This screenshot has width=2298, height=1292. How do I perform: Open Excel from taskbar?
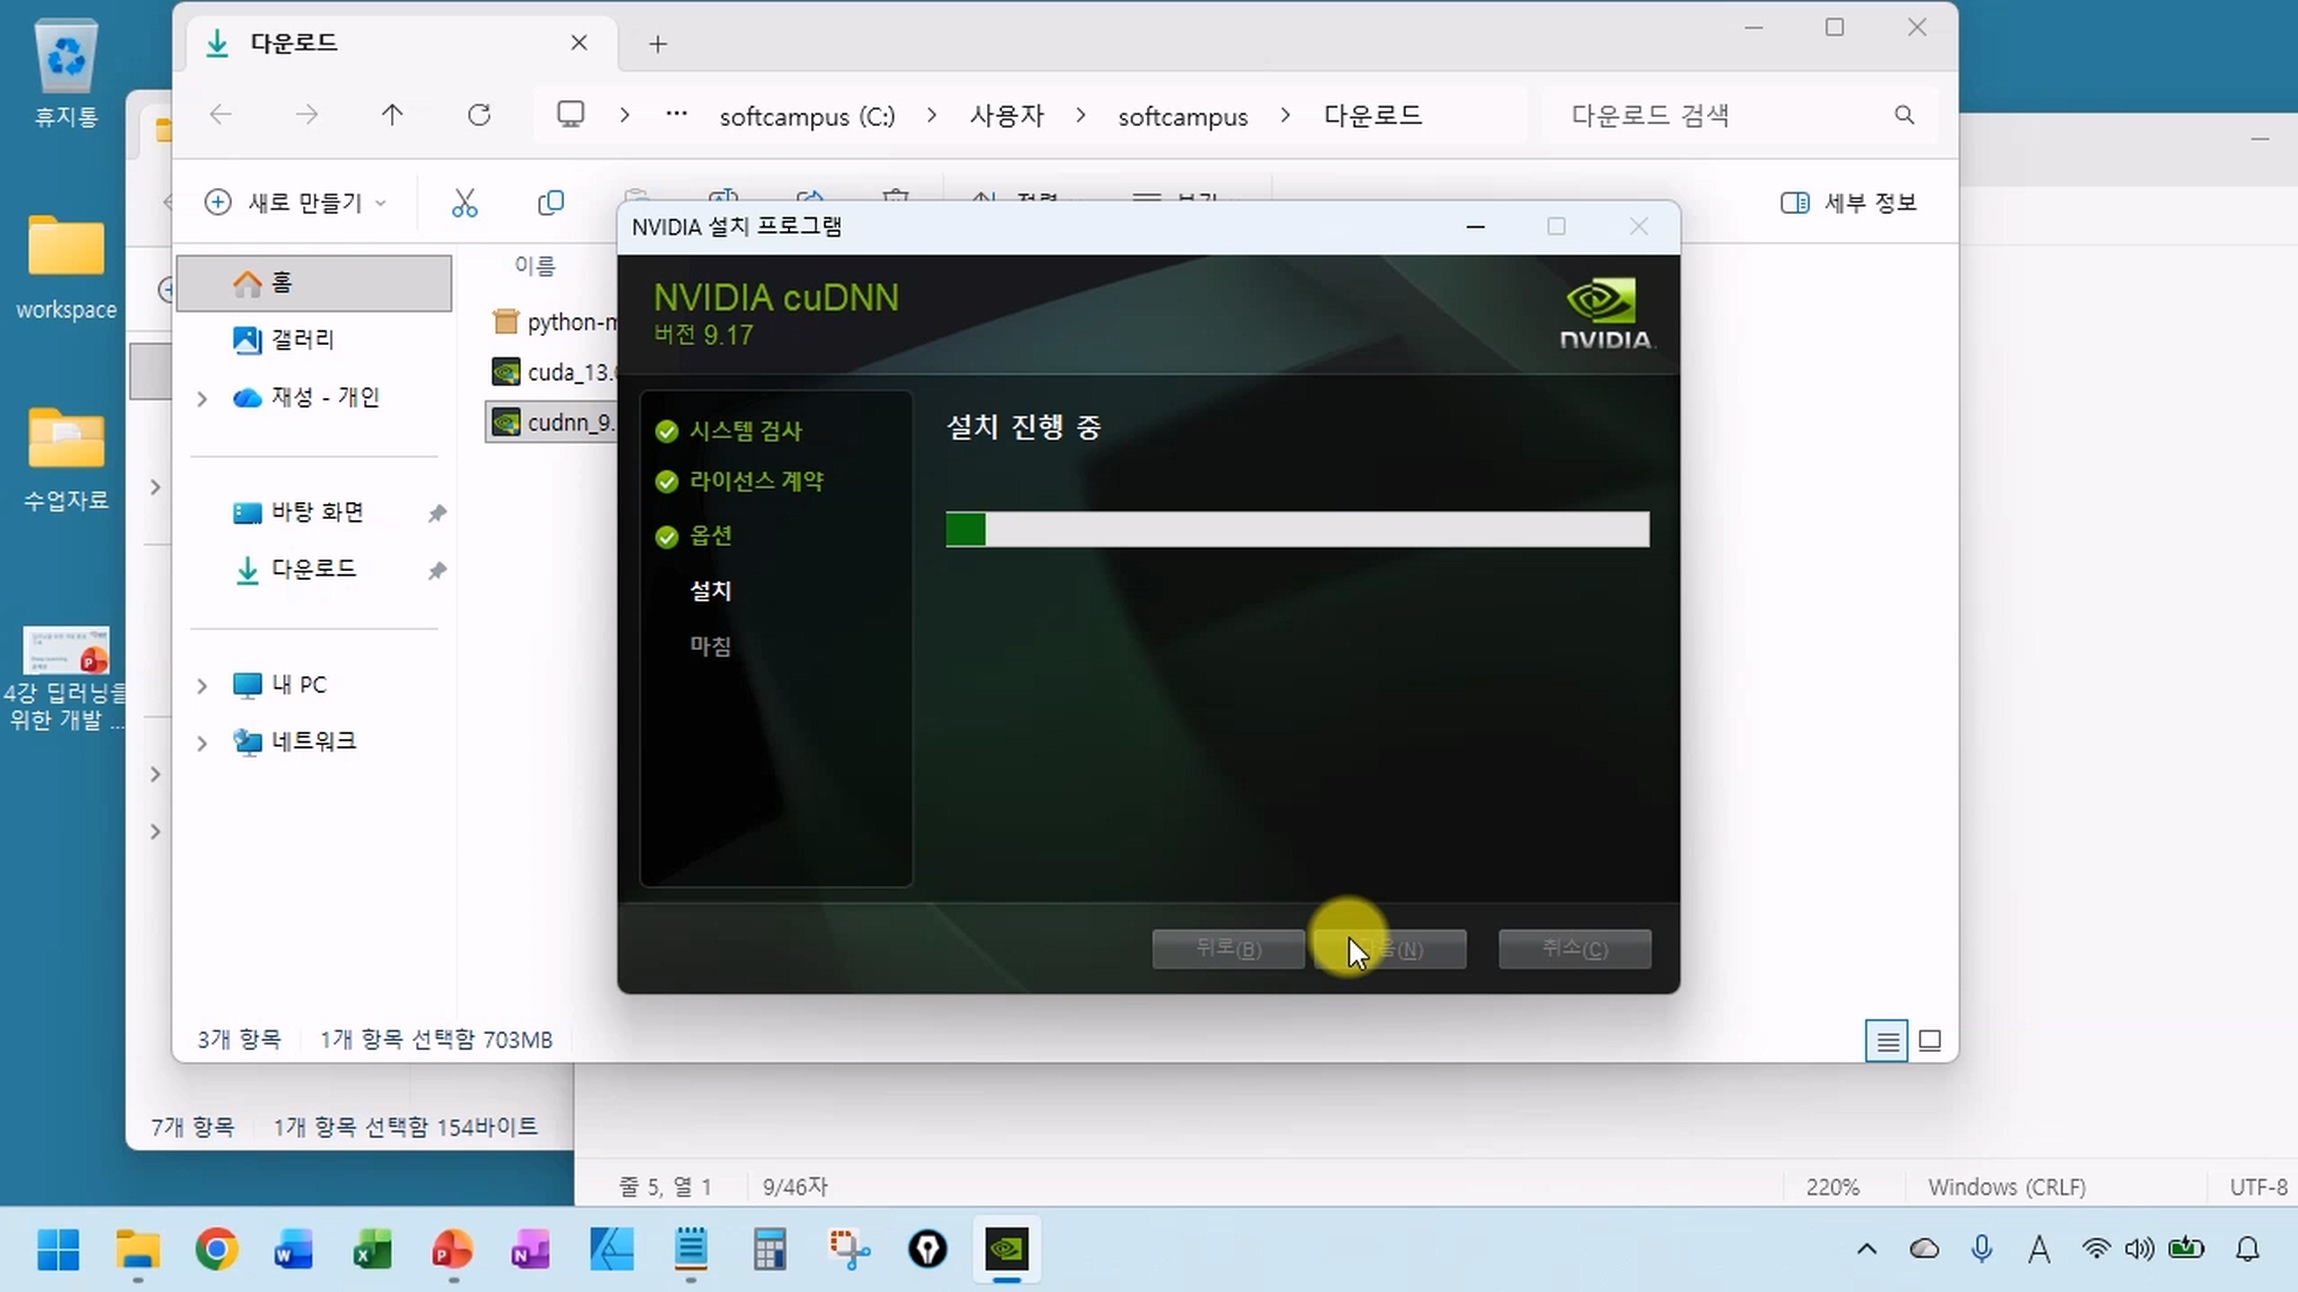(x=373, y=1249)
